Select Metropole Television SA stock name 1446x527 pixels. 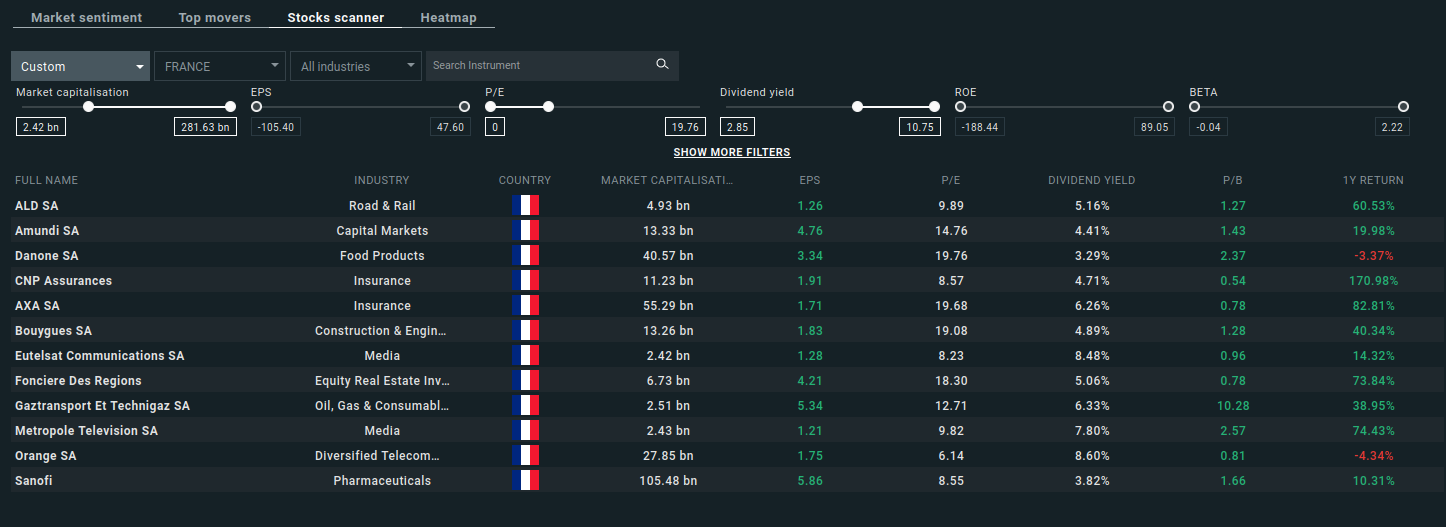pos(86,431)
